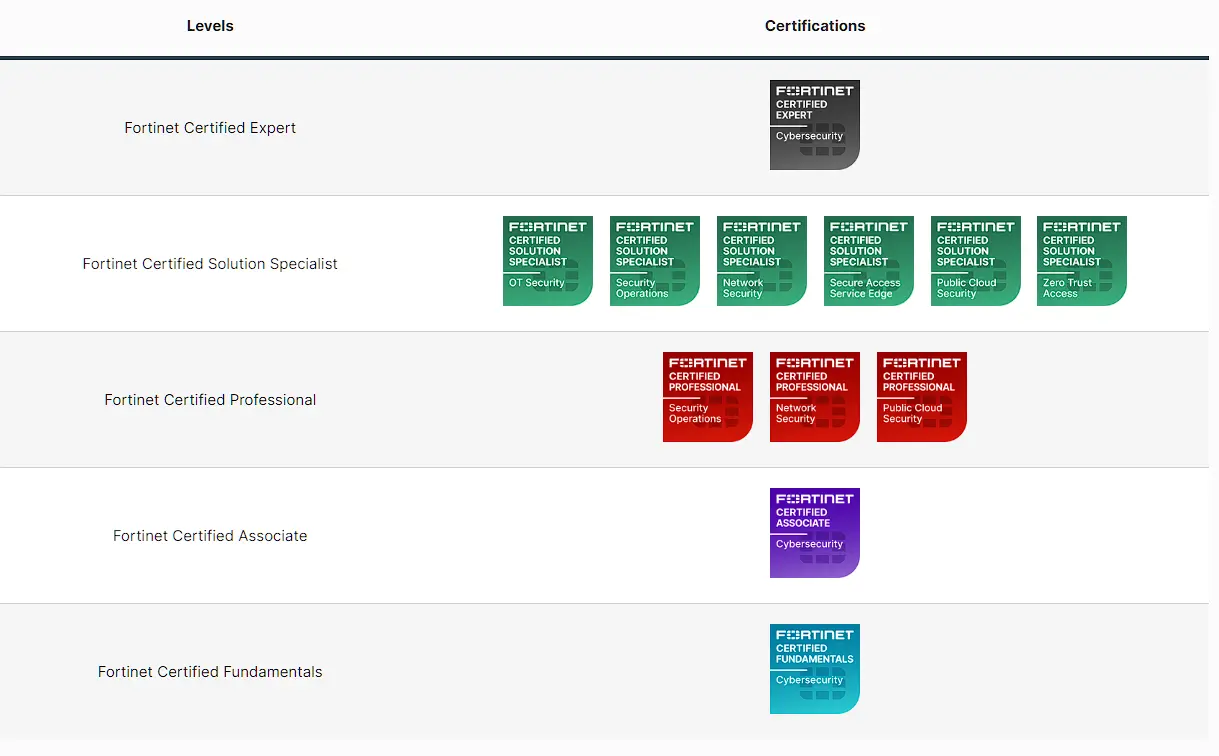Click the Zero Trust Access badge
Viewport: 1219px width, 756px height.
[1082, 261]
